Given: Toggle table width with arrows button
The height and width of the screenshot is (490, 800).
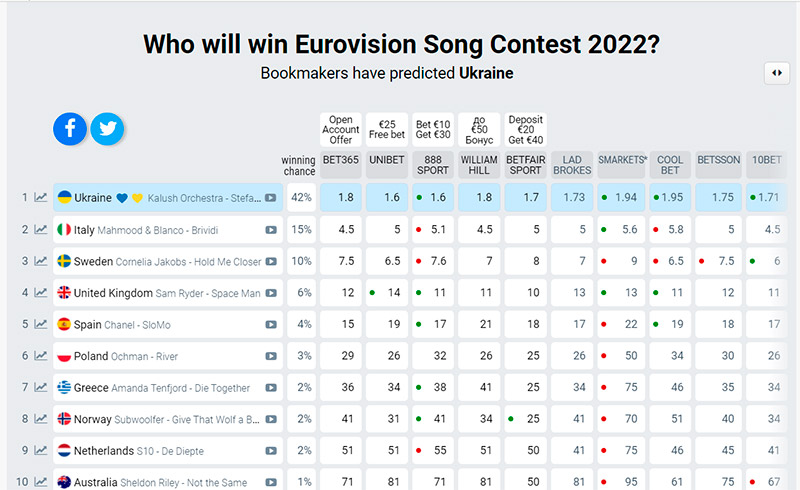Looking at the screenshot, I should click(777, 73).
